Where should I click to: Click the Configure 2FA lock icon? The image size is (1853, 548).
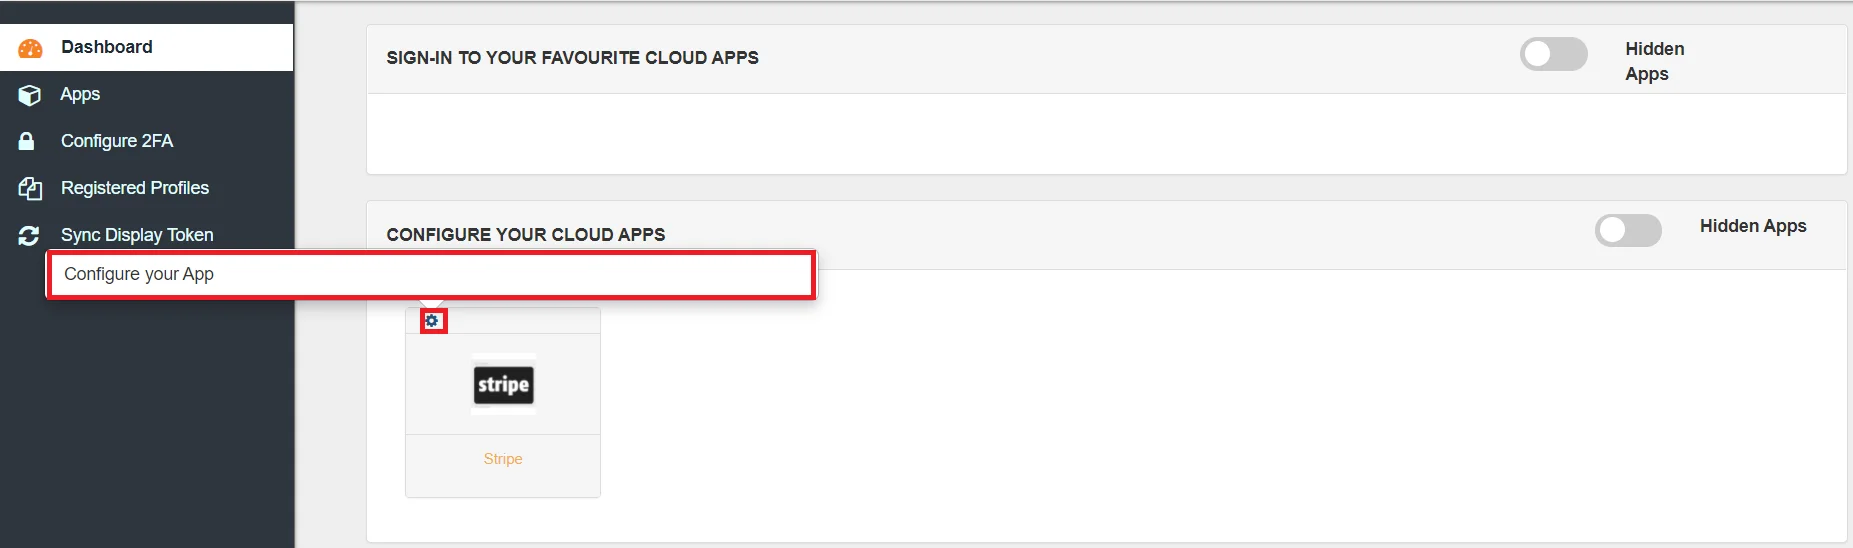[27, 141]
